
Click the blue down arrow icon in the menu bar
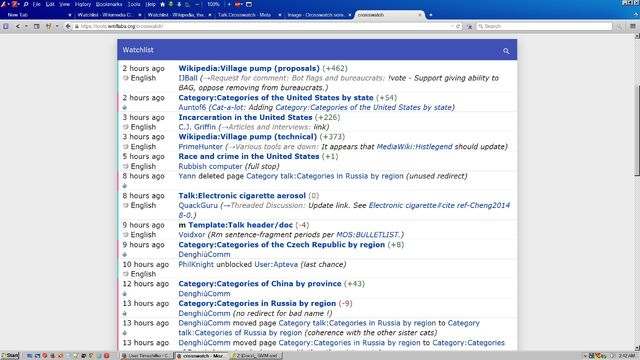click(x=179, y=4)
